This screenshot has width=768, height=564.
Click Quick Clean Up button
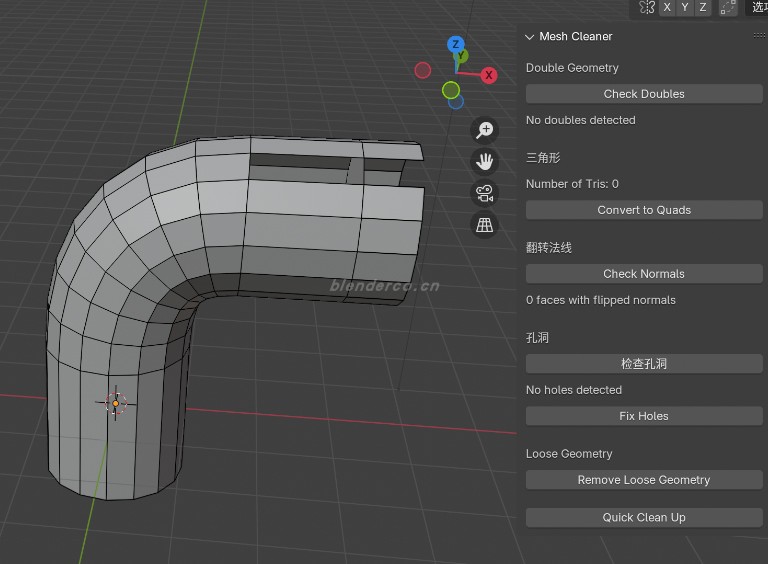coord(644,517)
